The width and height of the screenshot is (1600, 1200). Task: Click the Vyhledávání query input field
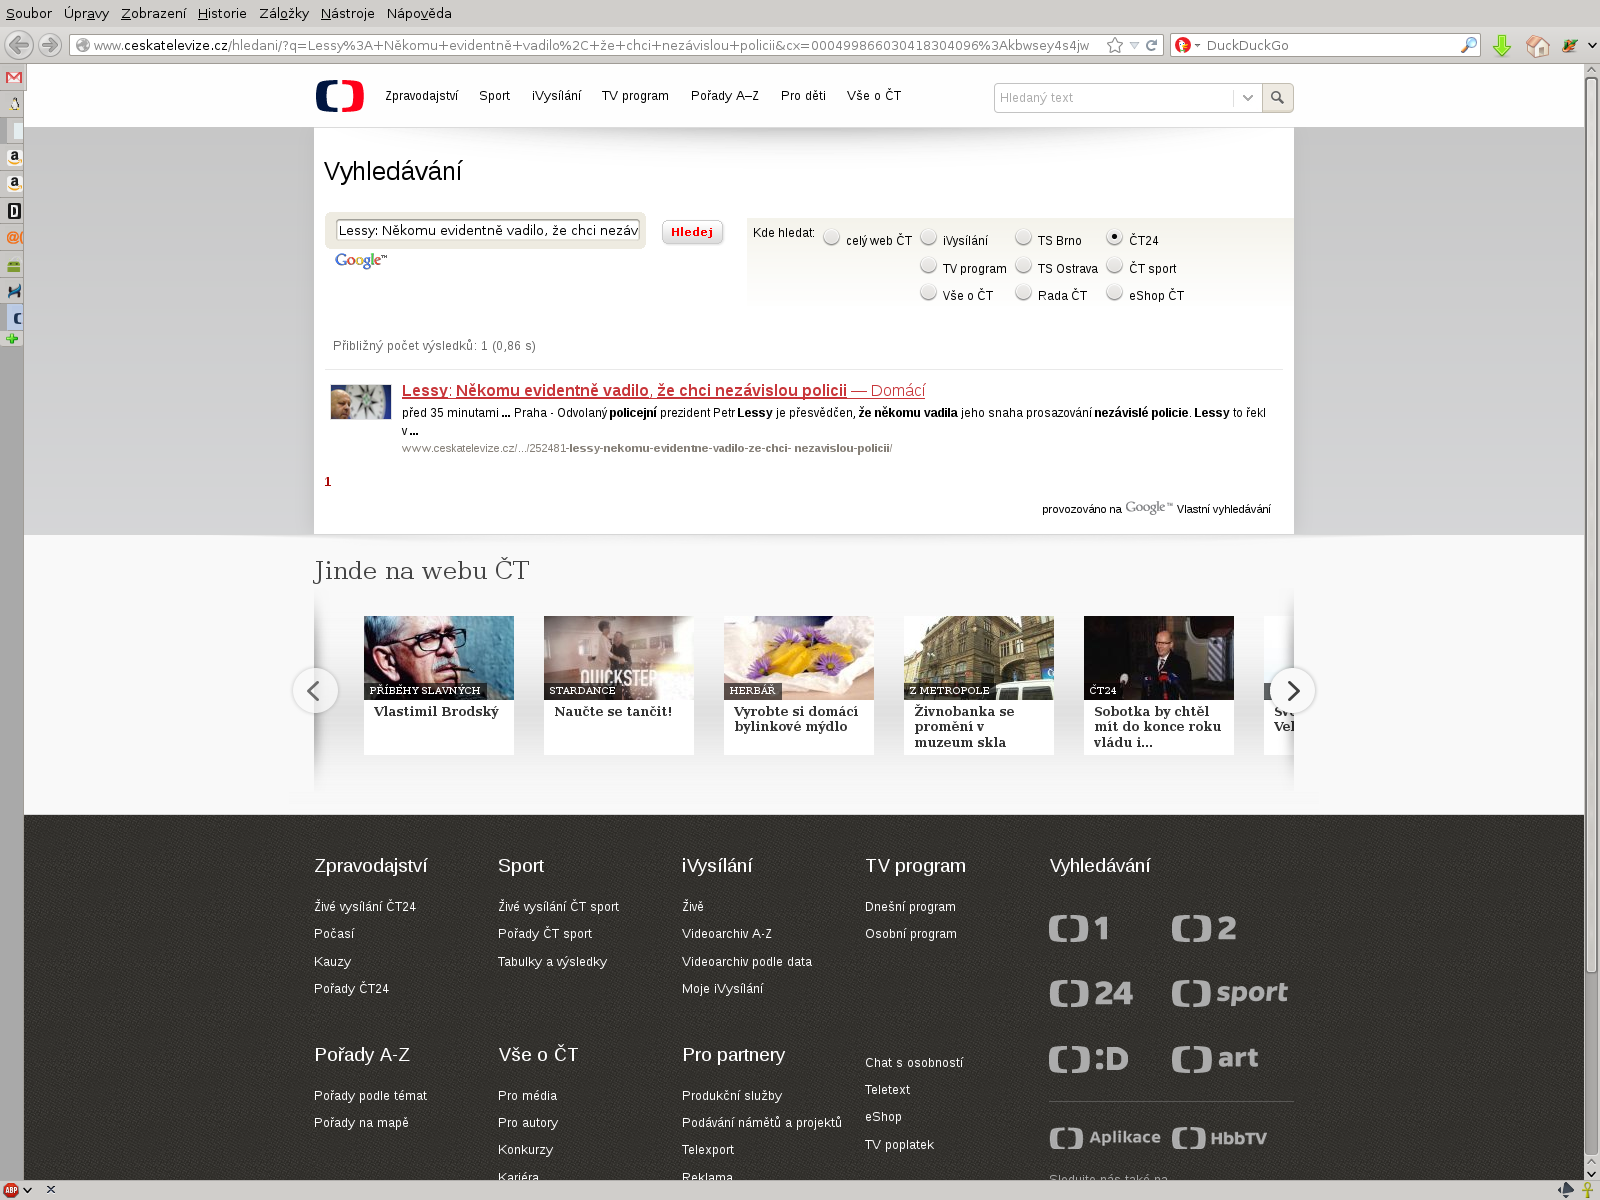[488, 230]
